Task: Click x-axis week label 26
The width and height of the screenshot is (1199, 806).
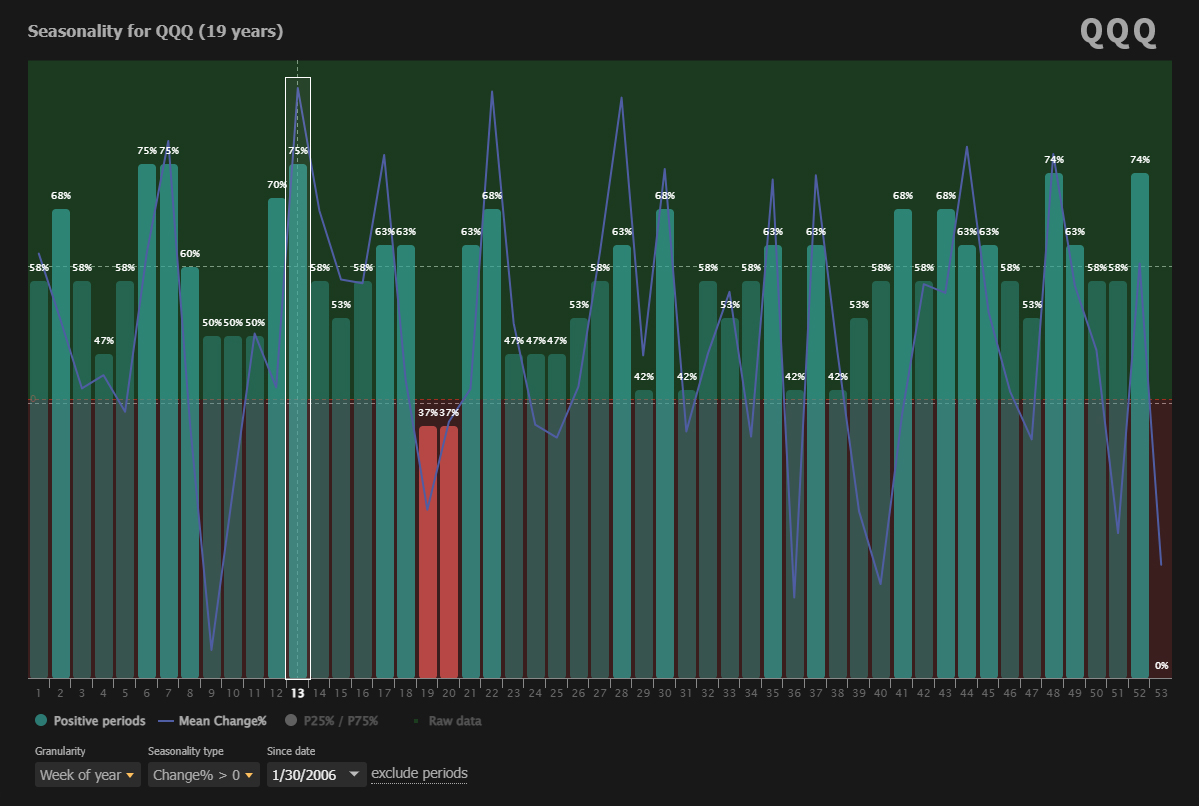Action: tap(578, 693)
